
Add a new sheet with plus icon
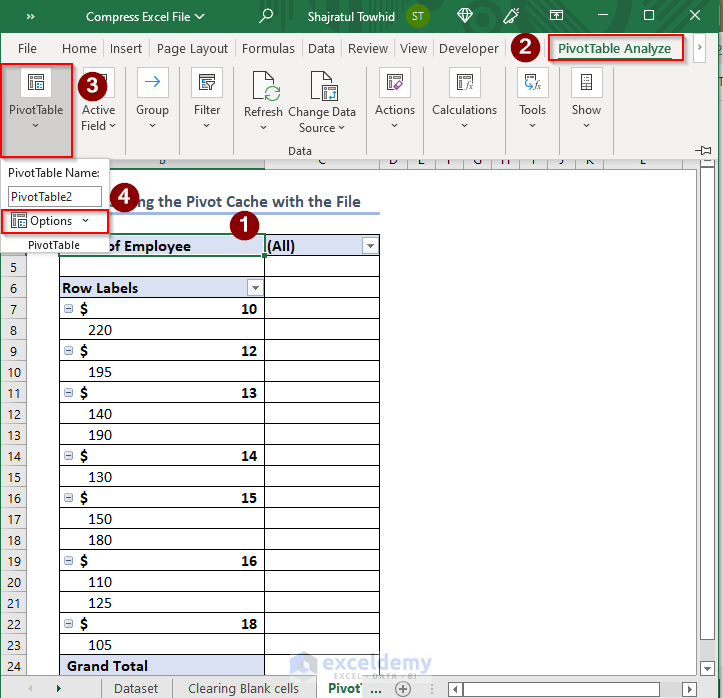(403, 689)
